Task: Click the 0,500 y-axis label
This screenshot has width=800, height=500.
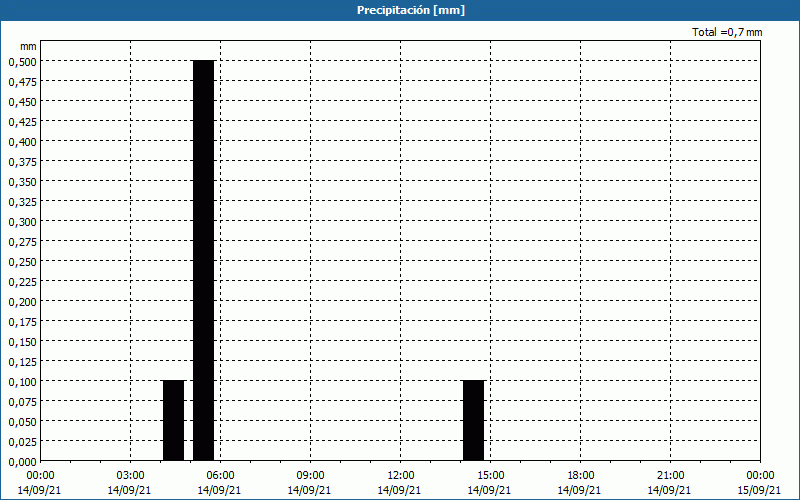Action: pos(22,61)
